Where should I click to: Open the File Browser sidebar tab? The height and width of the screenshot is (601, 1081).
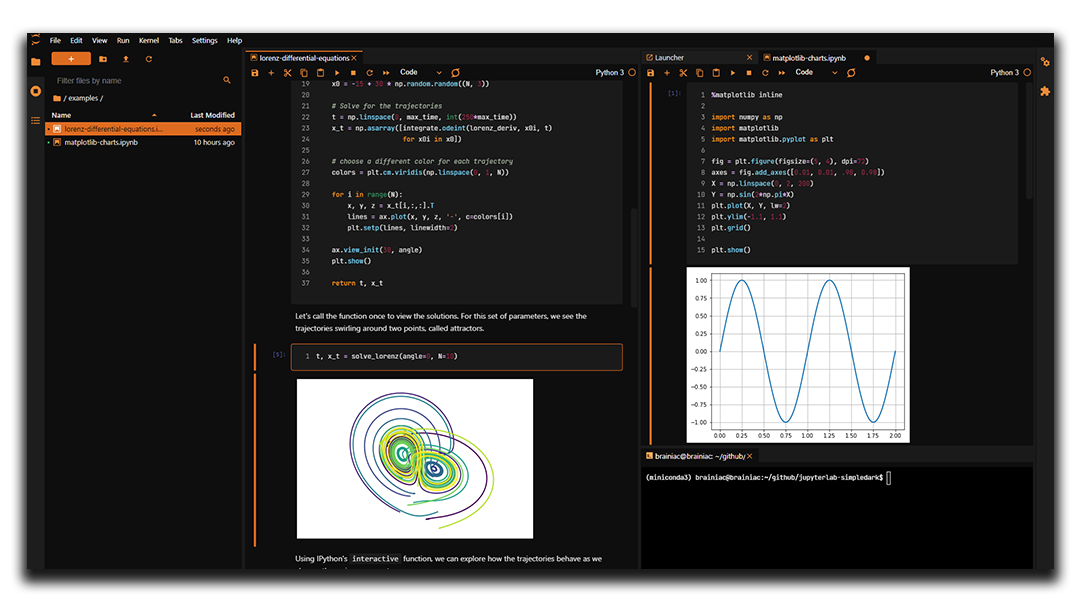point(36,61)
